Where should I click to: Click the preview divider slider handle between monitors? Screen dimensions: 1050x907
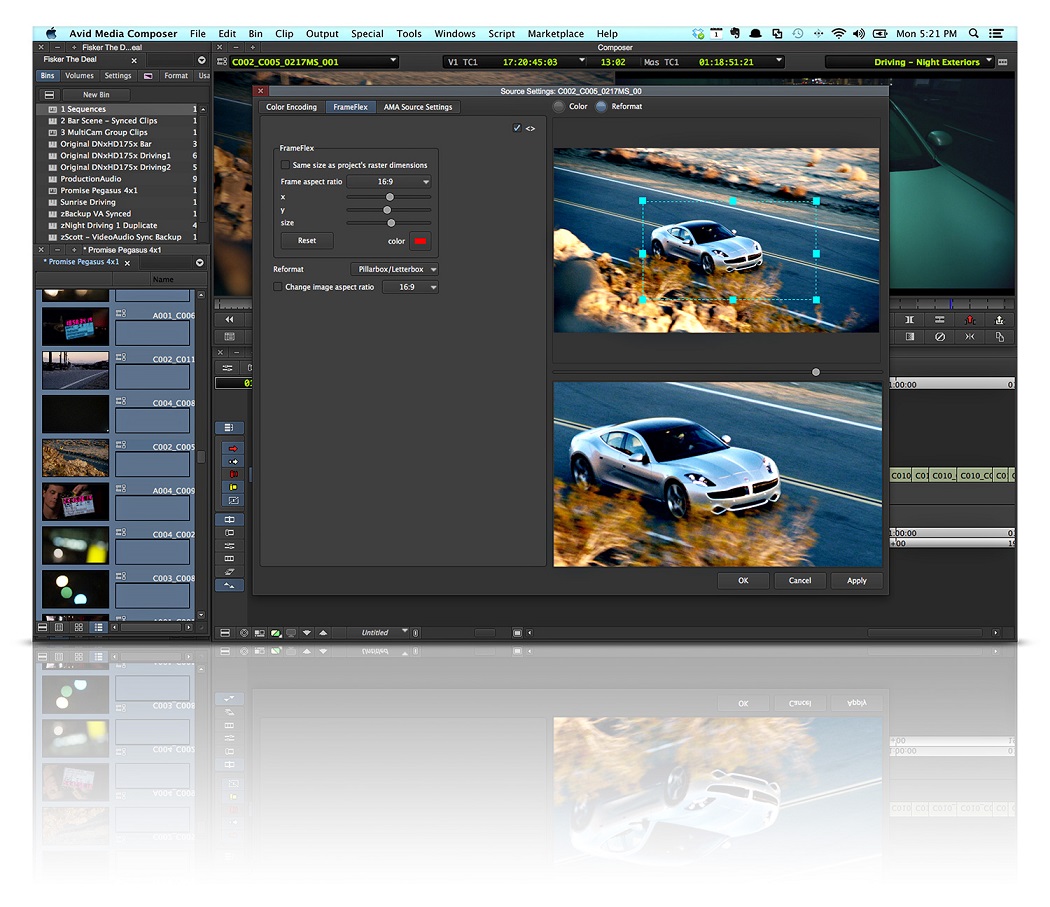816,372
